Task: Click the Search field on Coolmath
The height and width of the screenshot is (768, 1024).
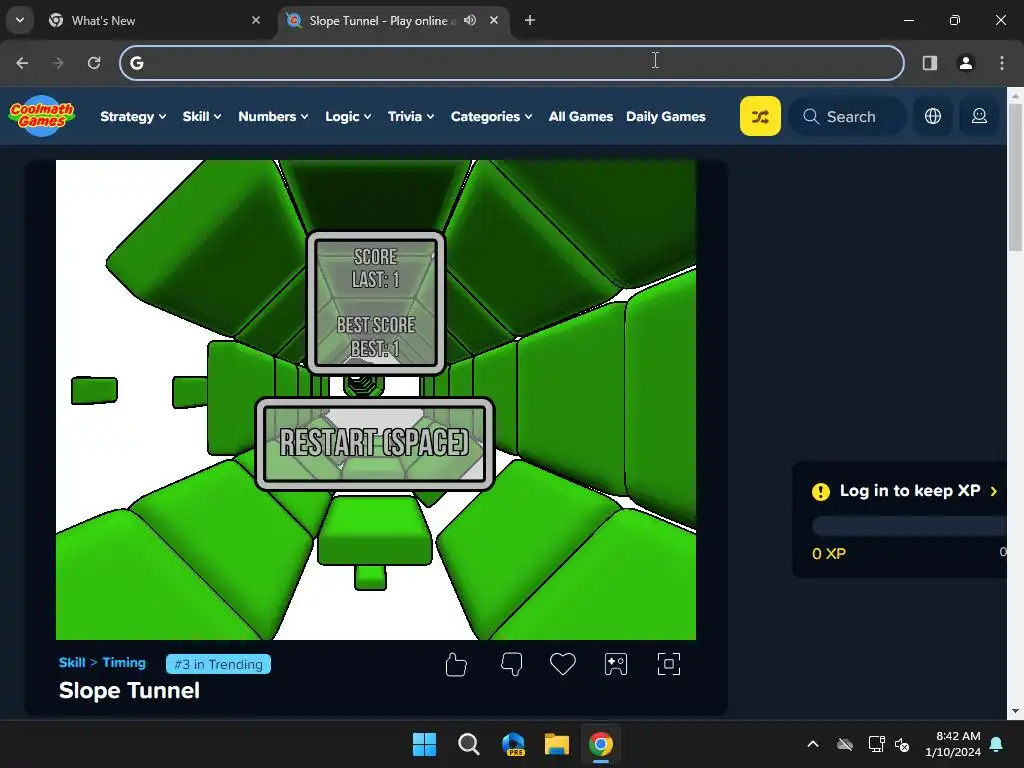Action: [848, 116]
